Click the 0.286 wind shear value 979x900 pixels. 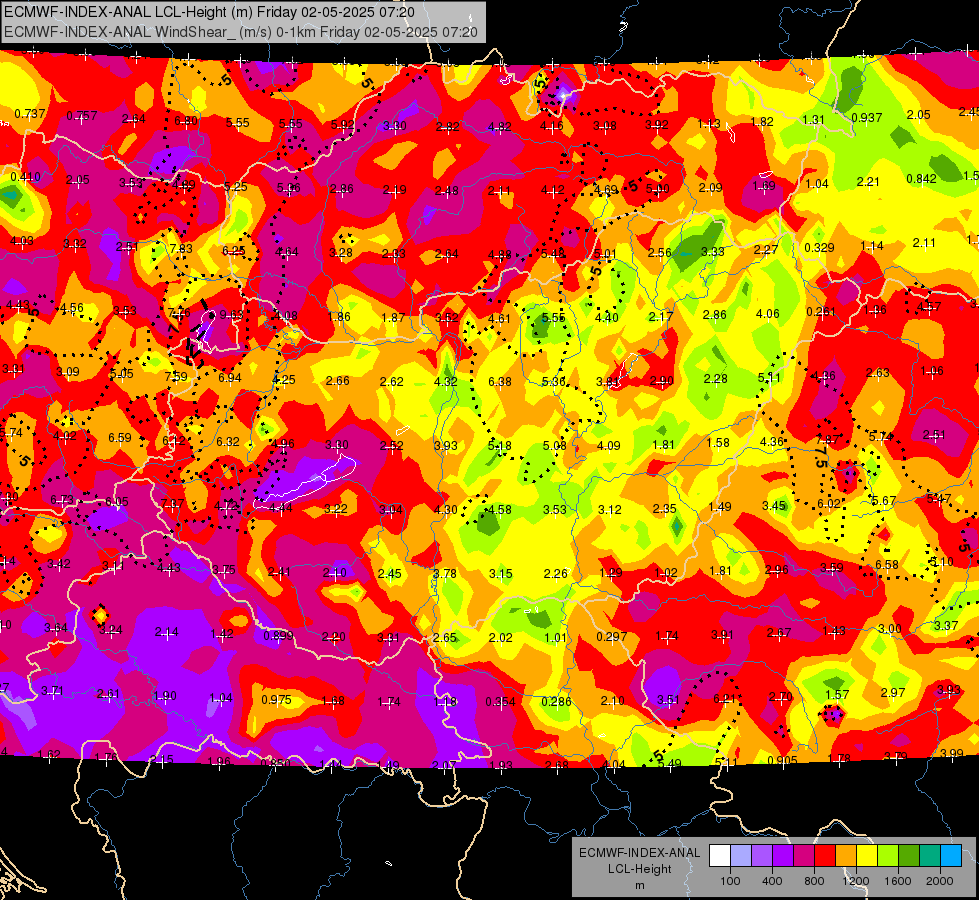coord(556,701)
